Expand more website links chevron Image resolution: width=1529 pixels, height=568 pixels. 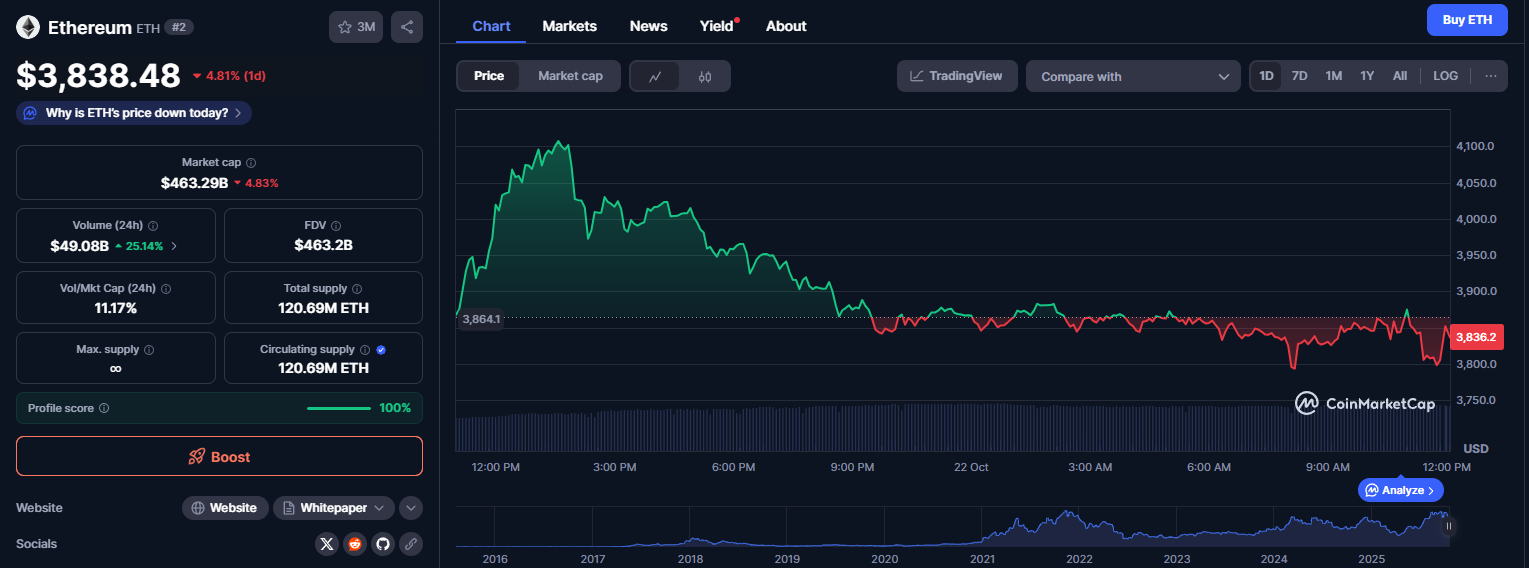411,508
